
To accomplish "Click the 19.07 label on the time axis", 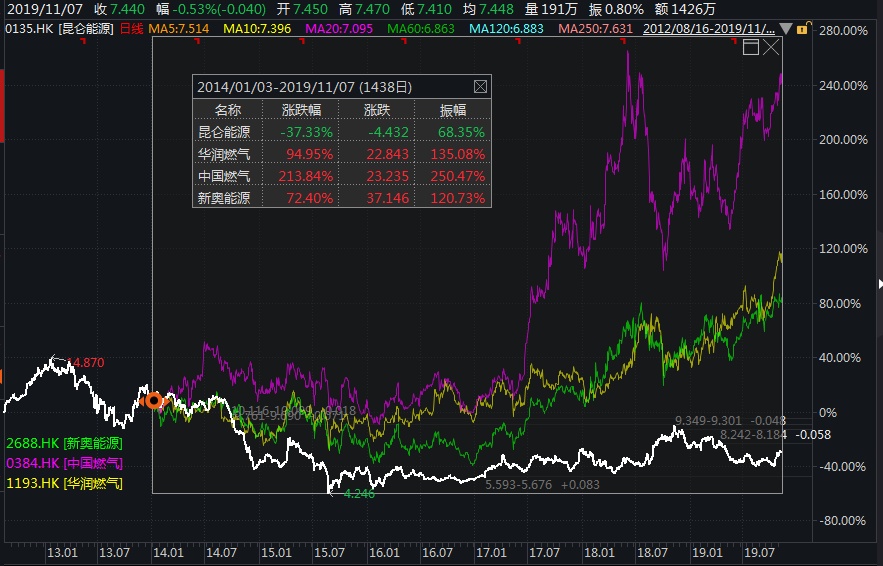I will click(759, 552).
